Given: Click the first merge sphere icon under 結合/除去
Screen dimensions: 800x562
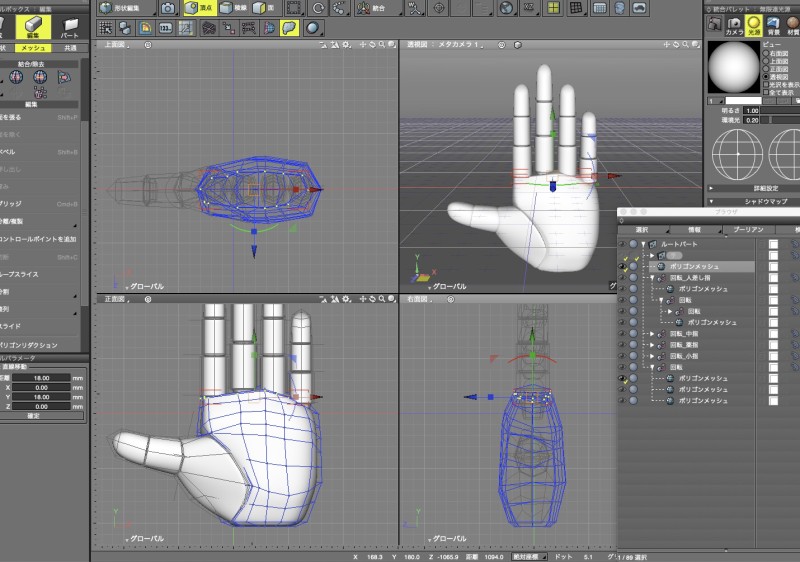Looking at the screenshot, I should coord(16,77).
